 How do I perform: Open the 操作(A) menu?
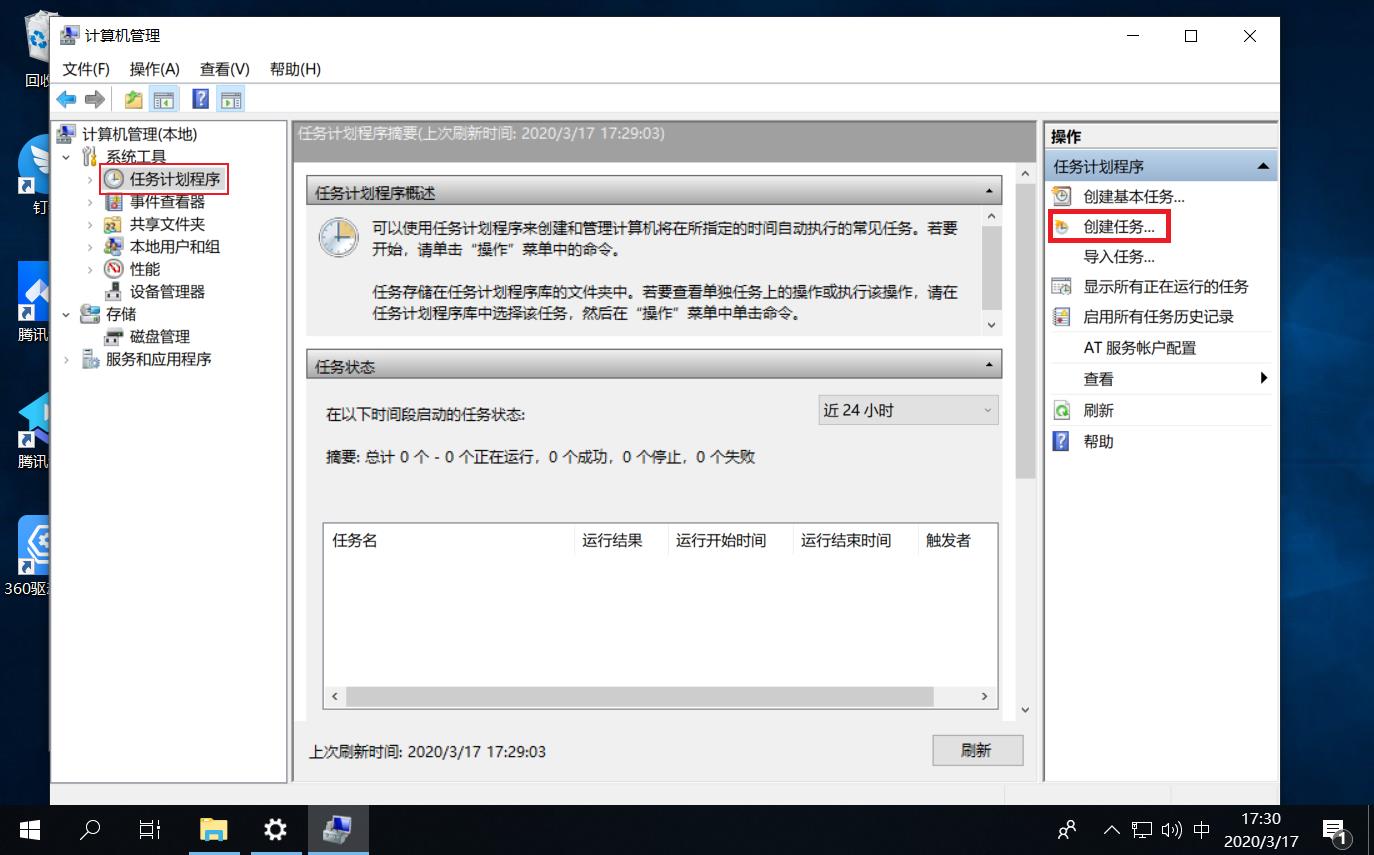pyautogui.click(x=154, y=69)
